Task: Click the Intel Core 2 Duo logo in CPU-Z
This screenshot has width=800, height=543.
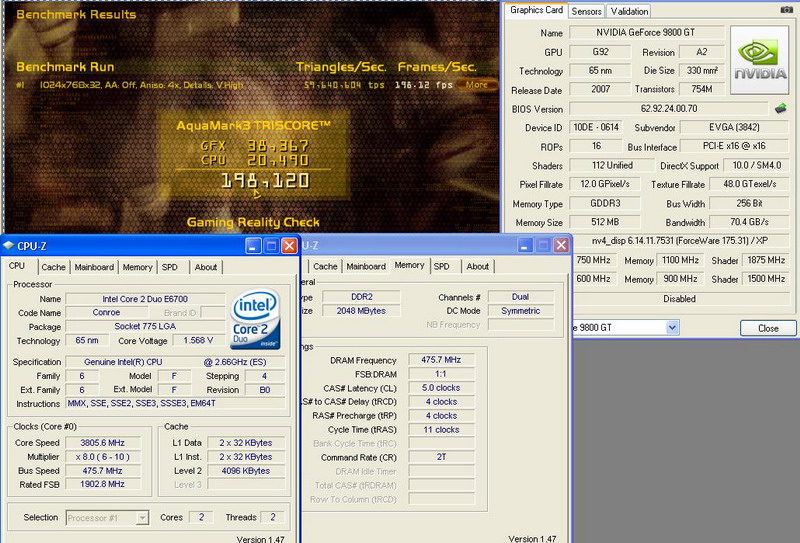Action: coord(255,319)
